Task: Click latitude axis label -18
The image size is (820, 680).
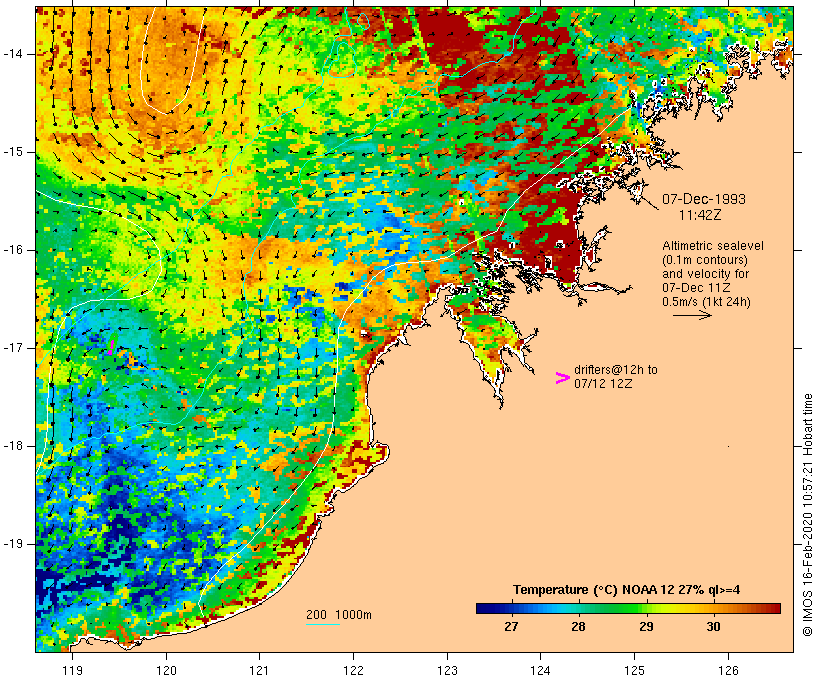Action: (x=13, y=446)
